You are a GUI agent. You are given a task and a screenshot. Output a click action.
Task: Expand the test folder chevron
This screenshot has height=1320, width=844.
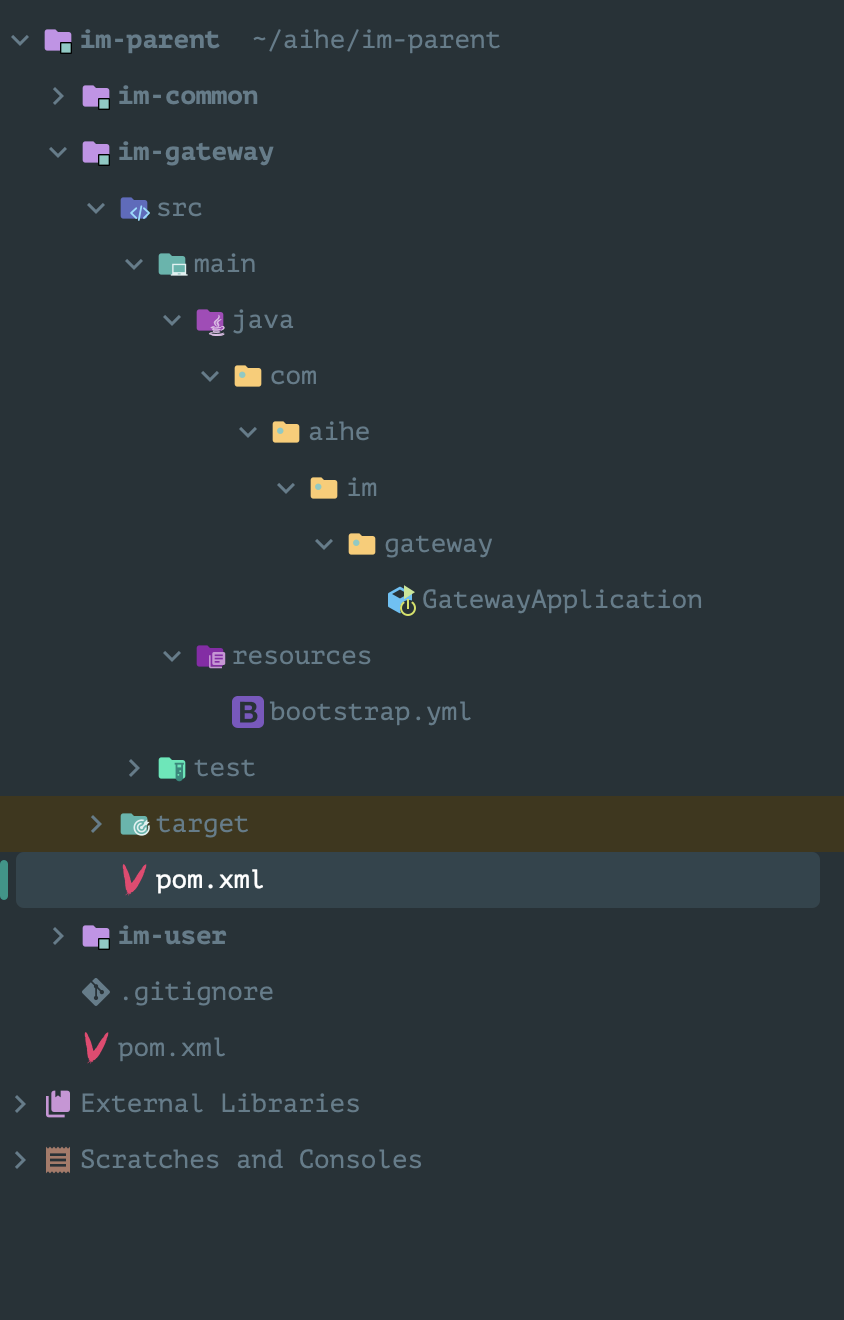(x=134, y=768)
